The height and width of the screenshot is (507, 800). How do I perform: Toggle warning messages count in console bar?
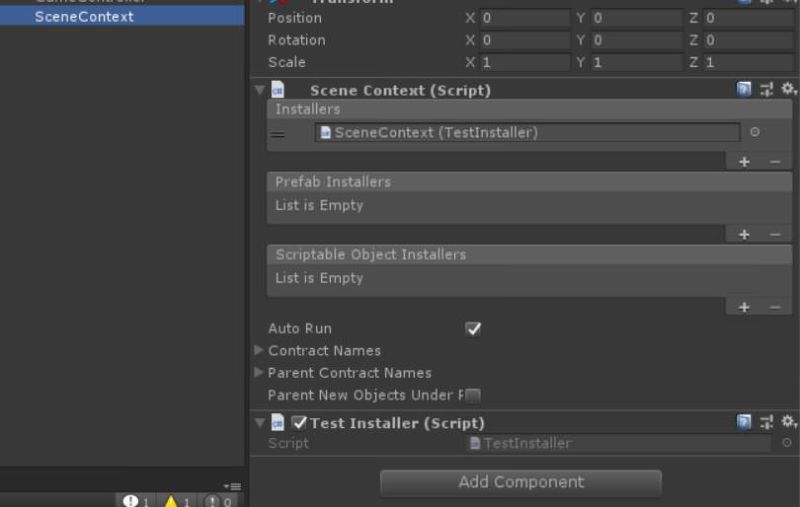coord(177,501)
